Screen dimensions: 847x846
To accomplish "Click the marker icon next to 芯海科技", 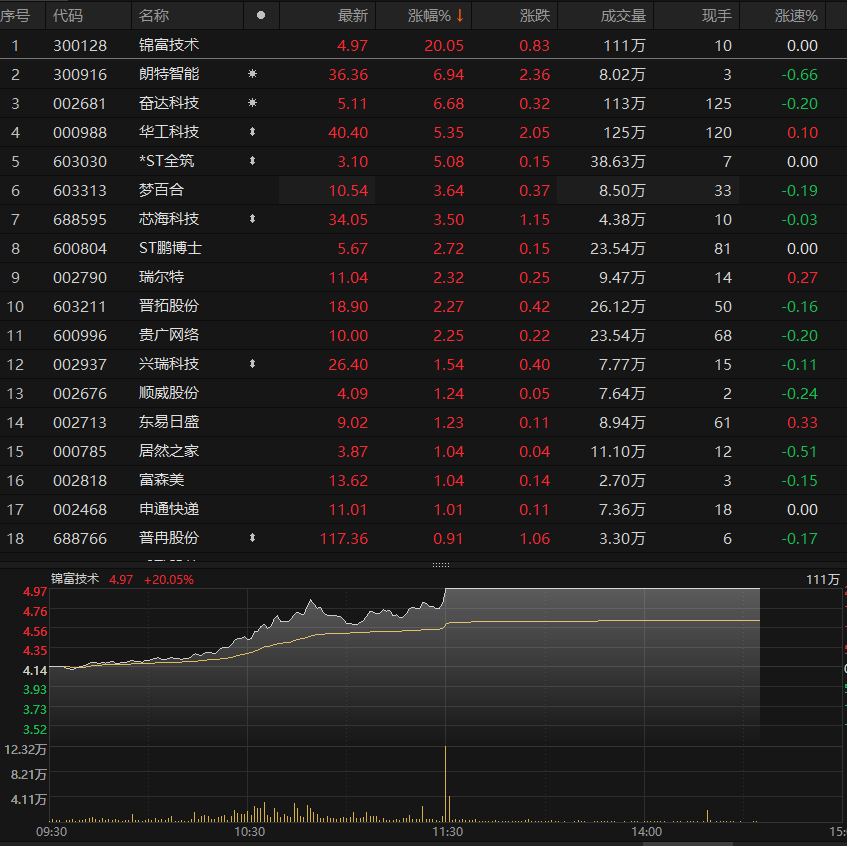I will click(x=252, y=219).
